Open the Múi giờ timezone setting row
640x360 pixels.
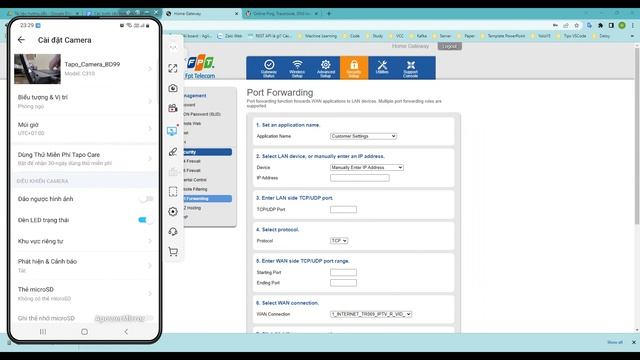point(84,129)
